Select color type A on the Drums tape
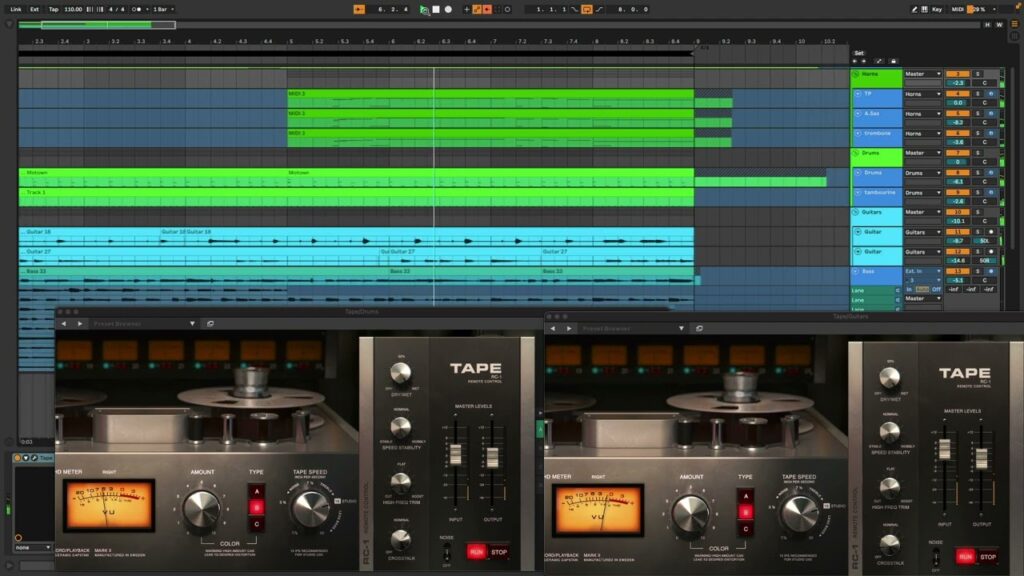Image resolution: width=1024 pixels, height=576 pixels. [x=256, y=491]
